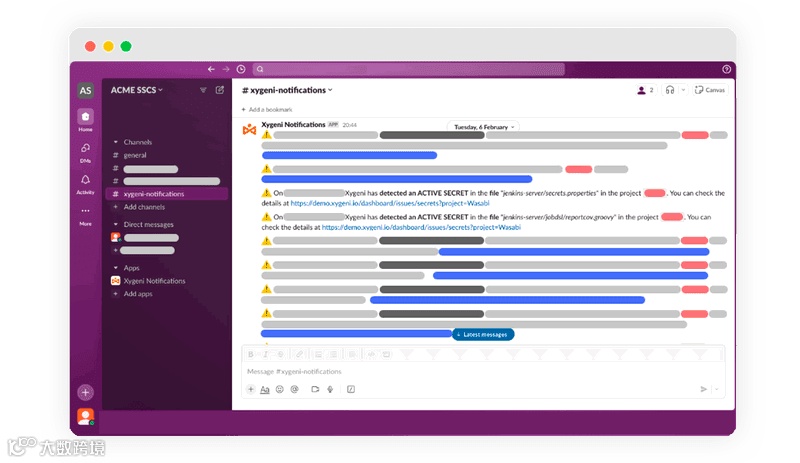
Task: Click Add a bookmark
Action: [x=267, y=109]
